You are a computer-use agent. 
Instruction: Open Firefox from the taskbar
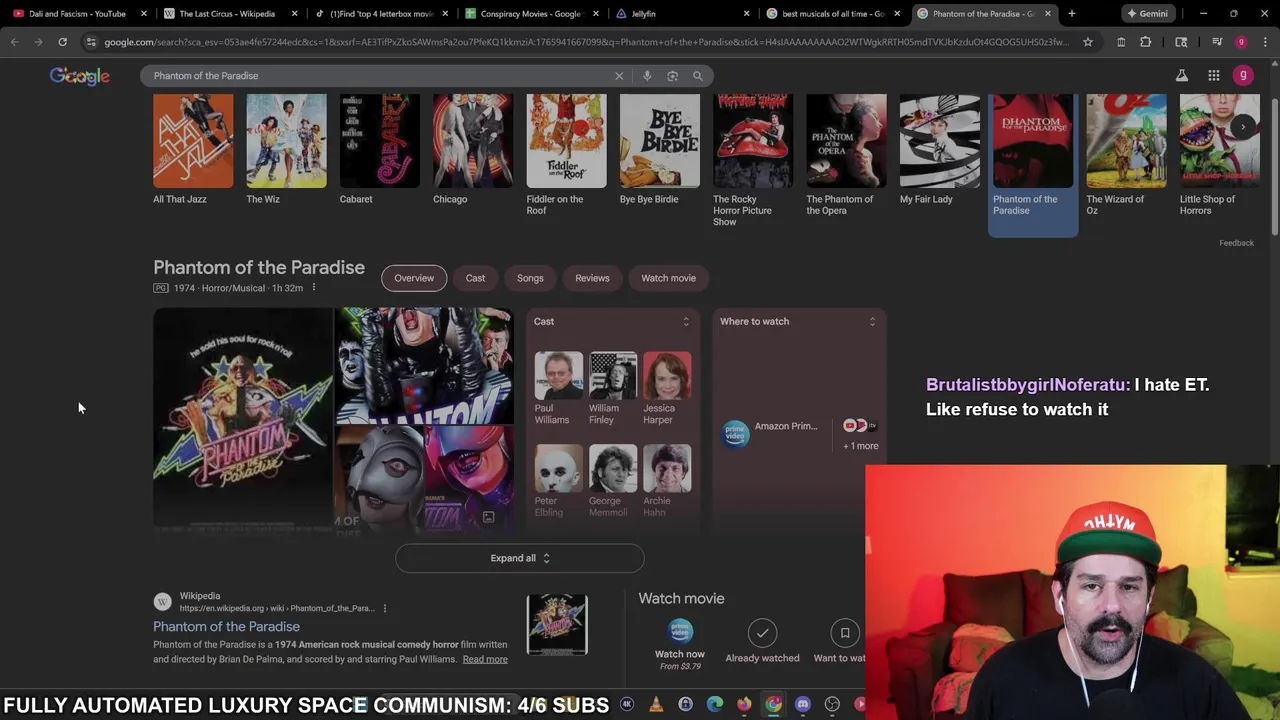(744, 705)
